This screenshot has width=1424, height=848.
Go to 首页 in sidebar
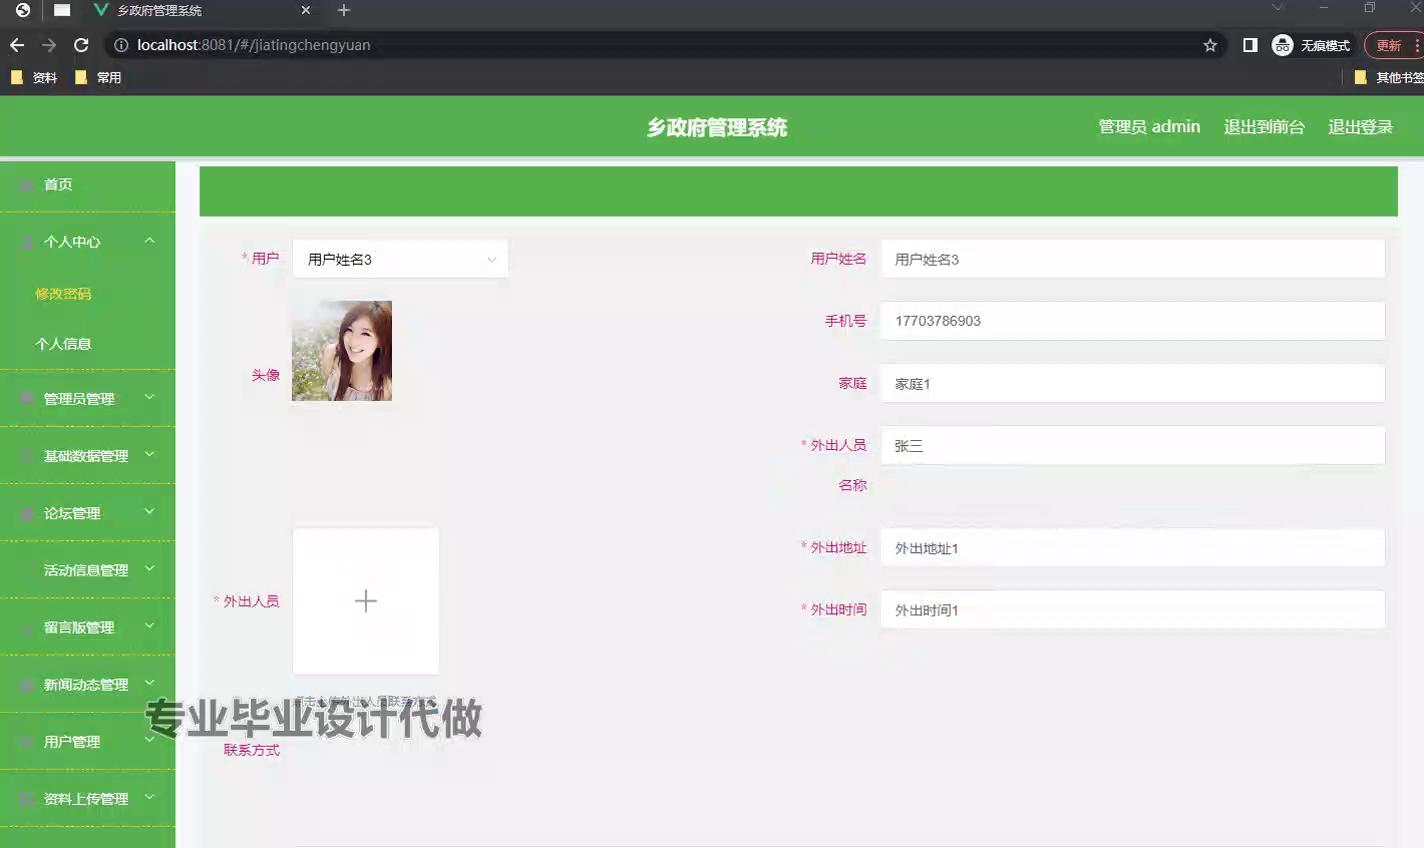pos(58,185)
